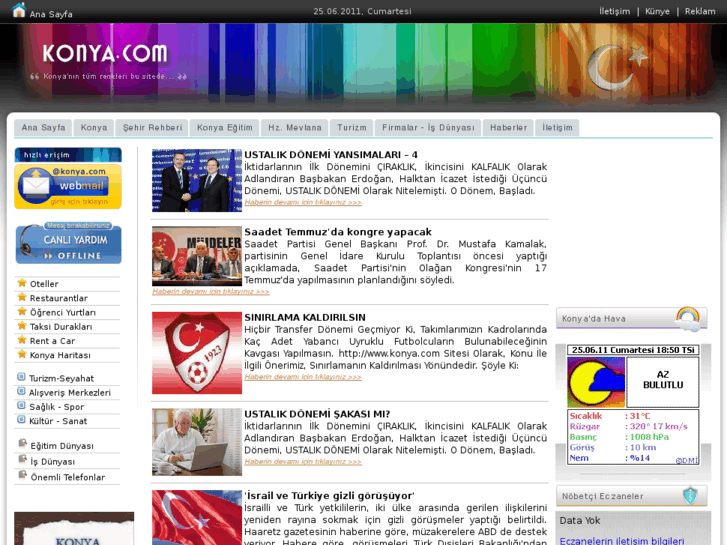Open the Sağlık - Spor sidebar link
The width and height of the screenshot is (727, 545).
57,407
